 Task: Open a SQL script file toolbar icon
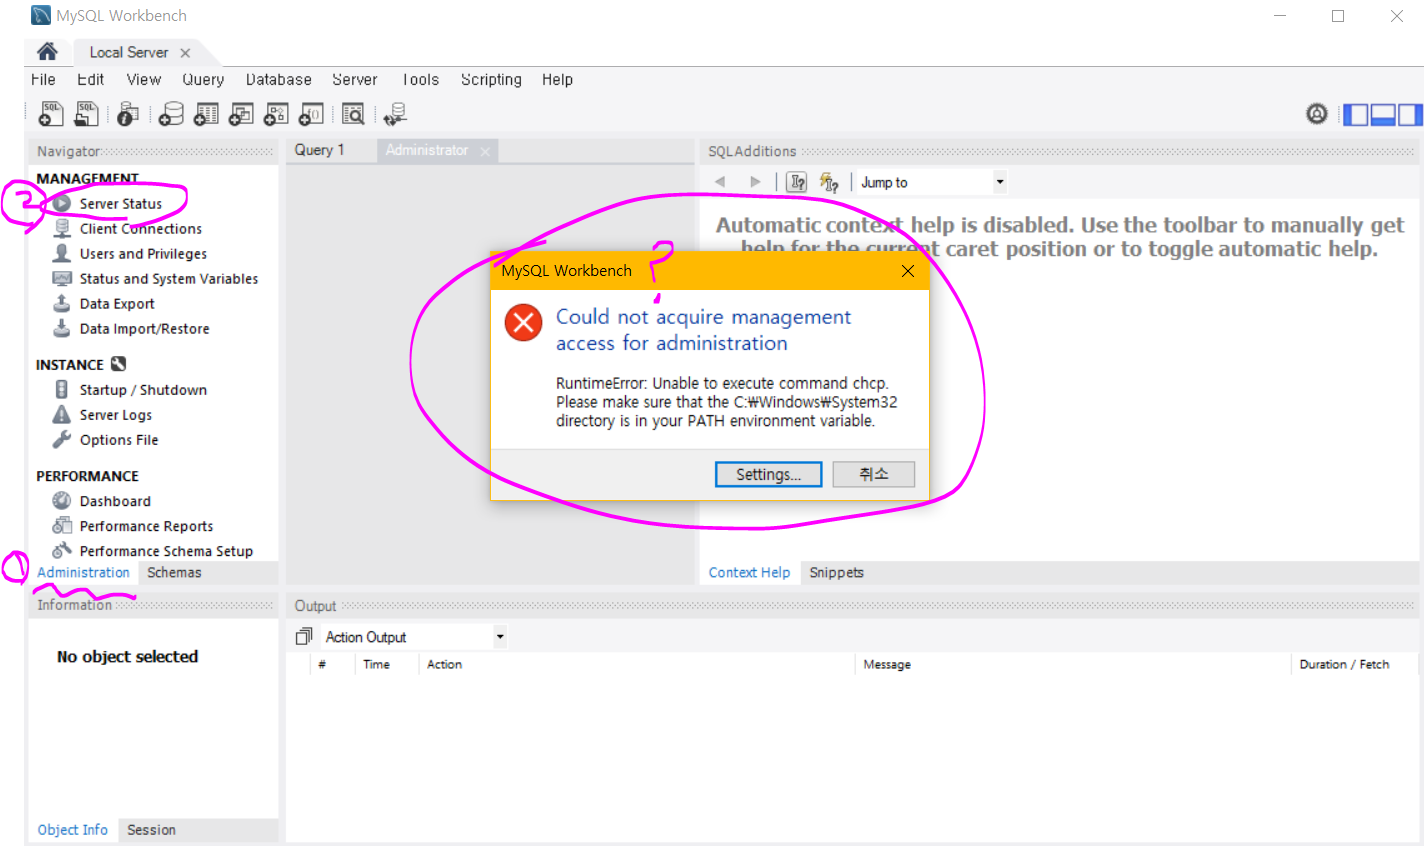87,114
